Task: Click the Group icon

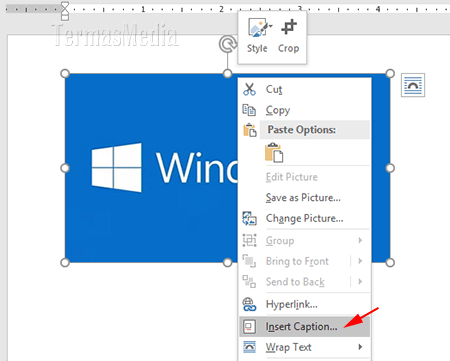Action: [x=249, y=240]
